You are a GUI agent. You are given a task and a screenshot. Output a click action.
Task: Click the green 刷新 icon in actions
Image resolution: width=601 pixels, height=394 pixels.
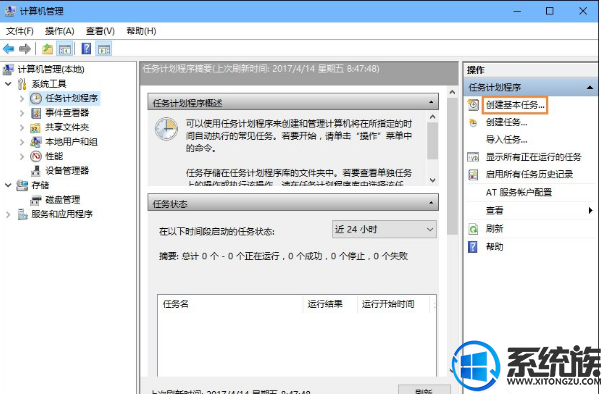(473, 229)
